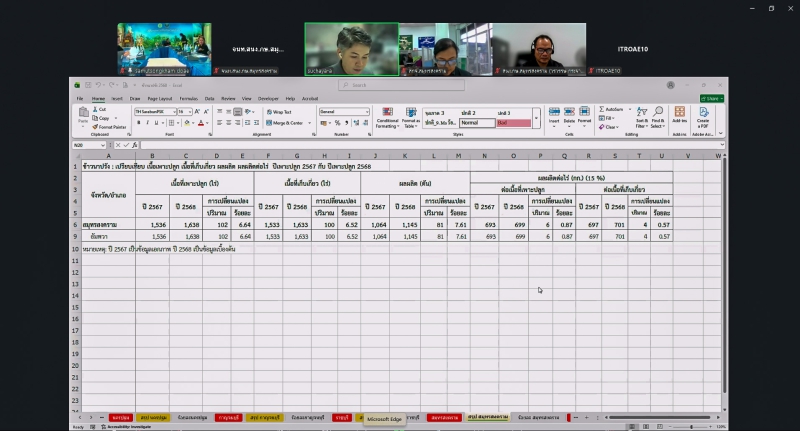Image resolution: width=800 pixels, height=431 pixels.
Task: Open the font name dropdown
Action: click(175, 112)
